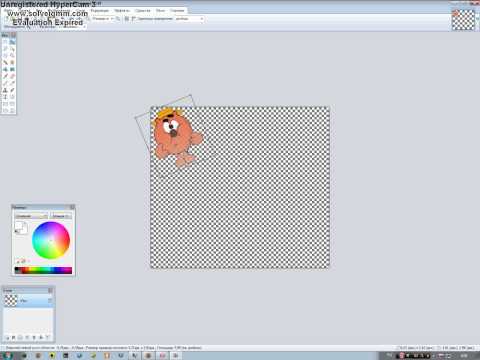Select the Move Selection tool

tap(12, 49)
